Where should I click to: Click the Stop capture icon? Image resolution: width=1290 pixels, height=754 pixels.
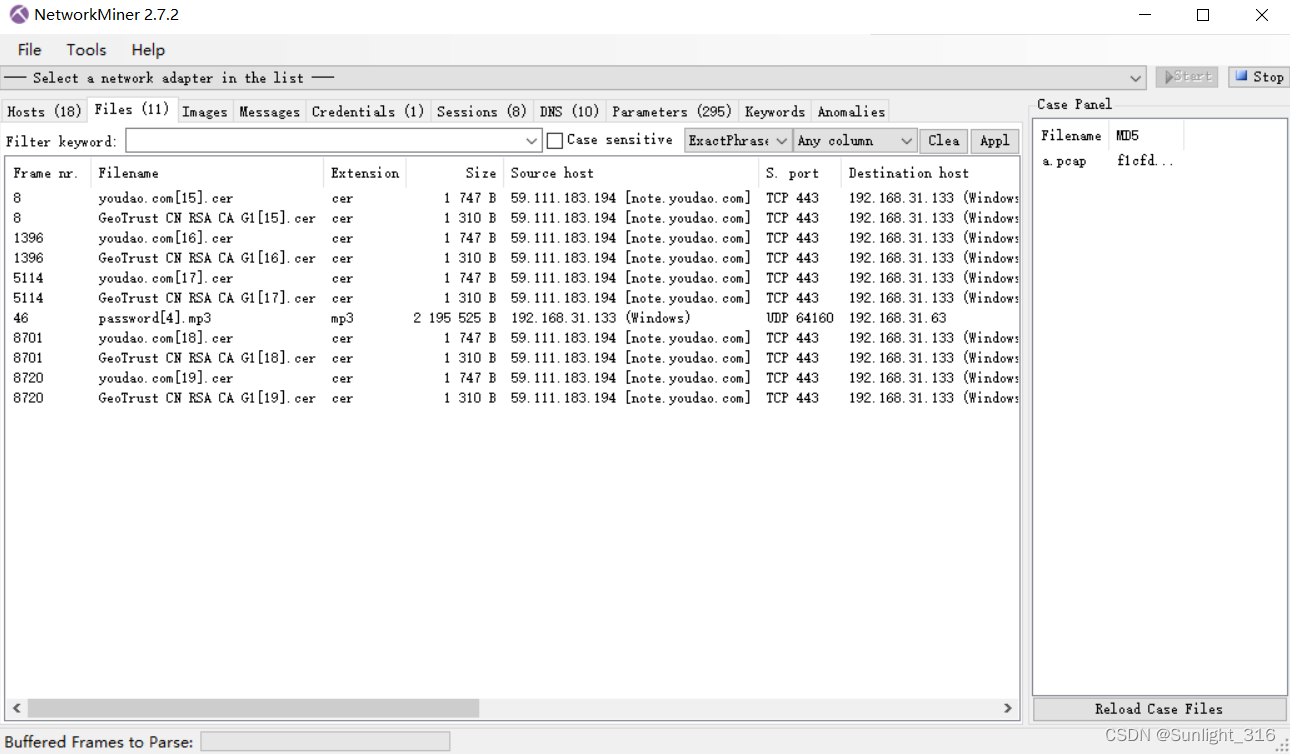[x=1257, y=76]
